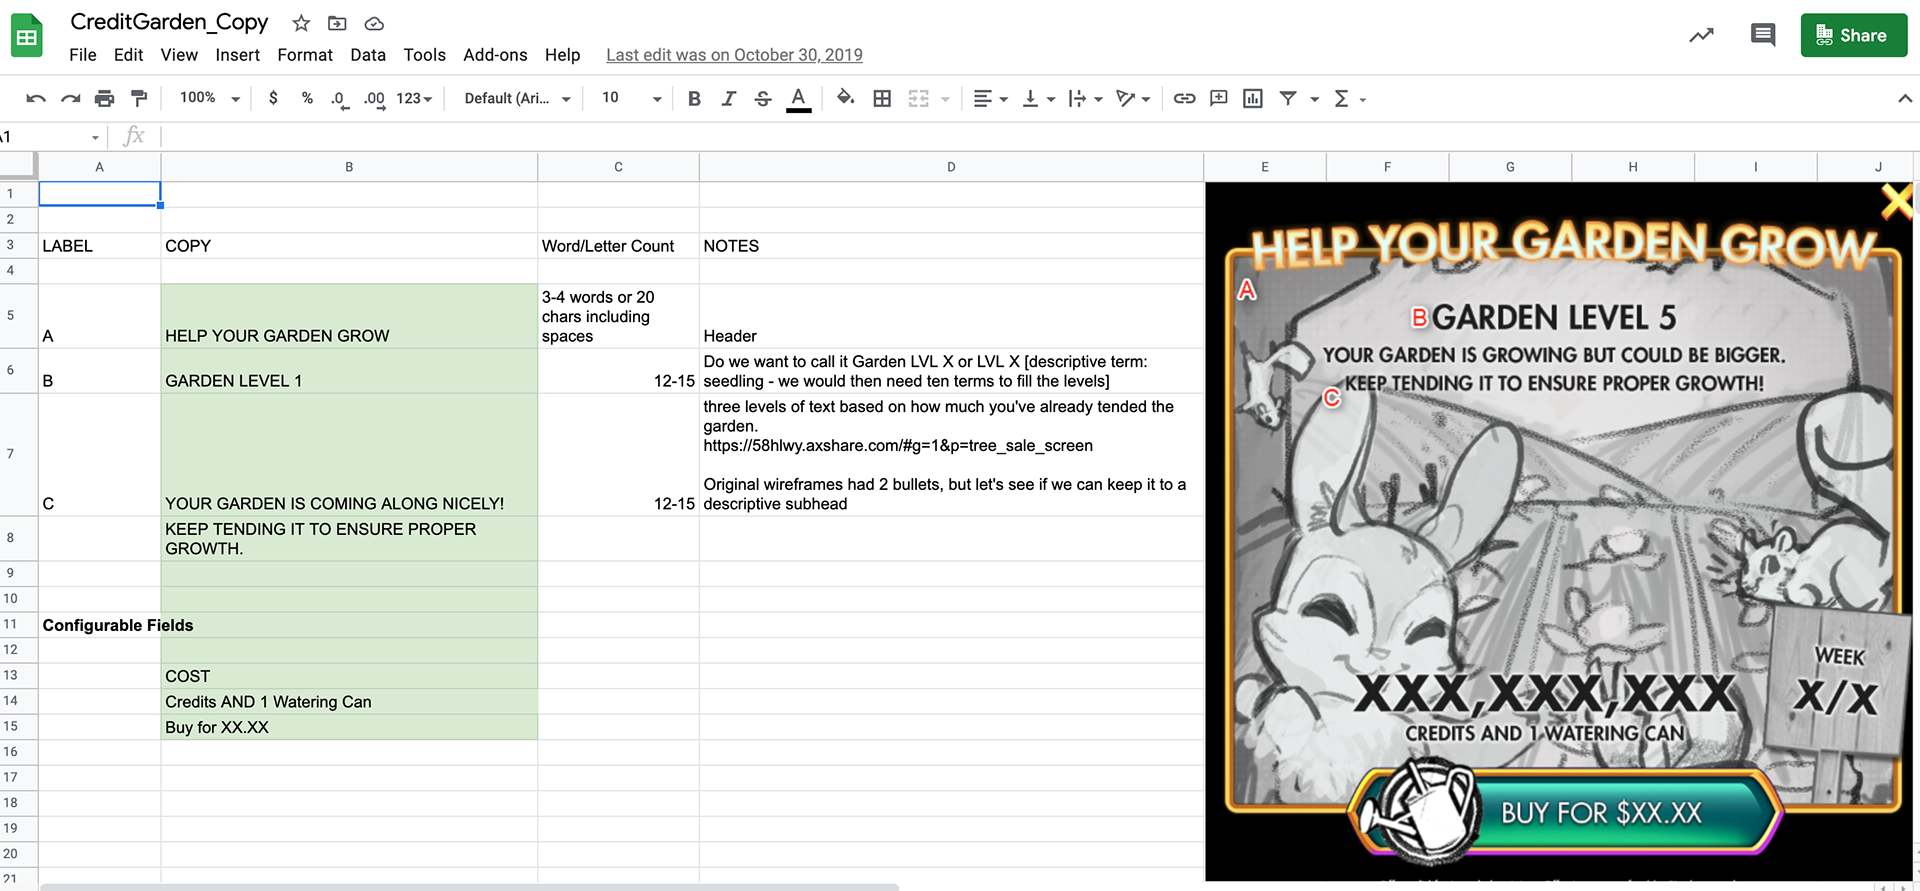The height and width of the screenshot is (891, 1920).
Task: Select the Configurable Fields cell
Action: pyautogui.click(x=99, y=625)
